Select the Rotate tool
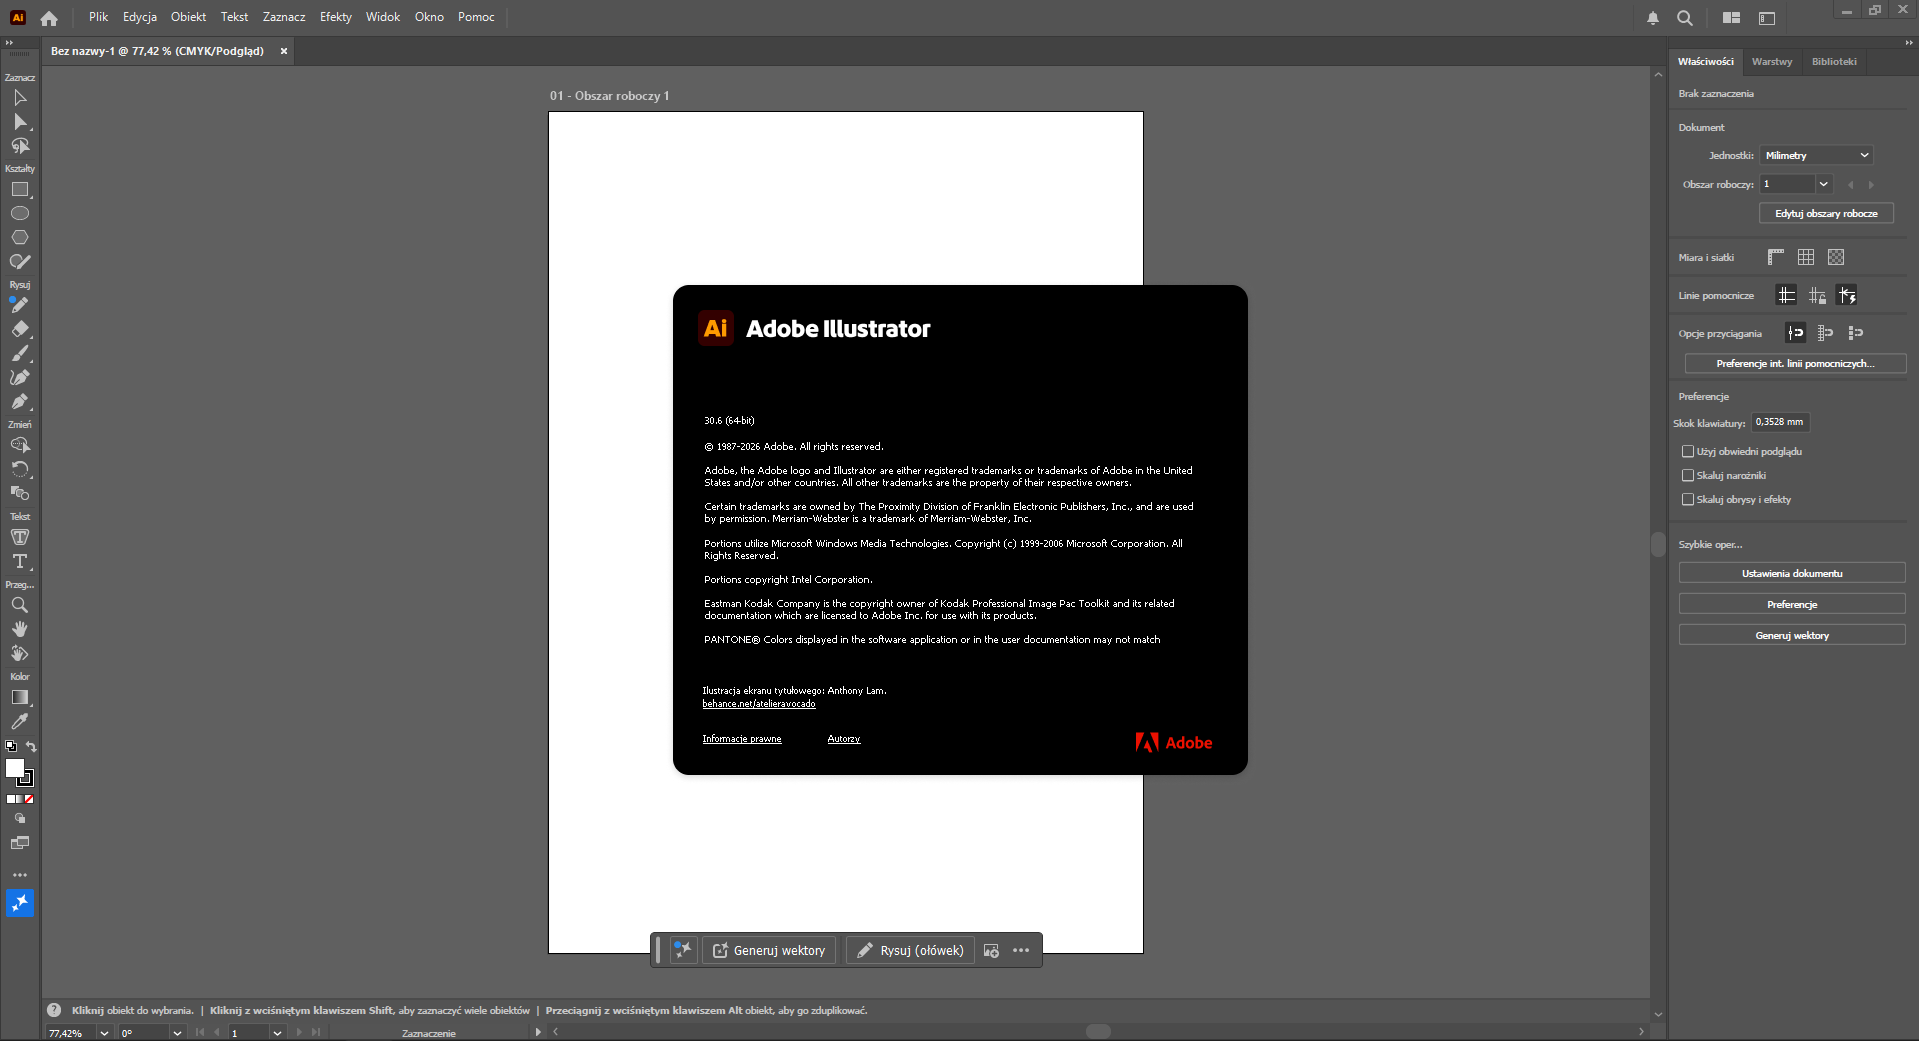This screenshot has width=1919, height=1041. [20, 469]
